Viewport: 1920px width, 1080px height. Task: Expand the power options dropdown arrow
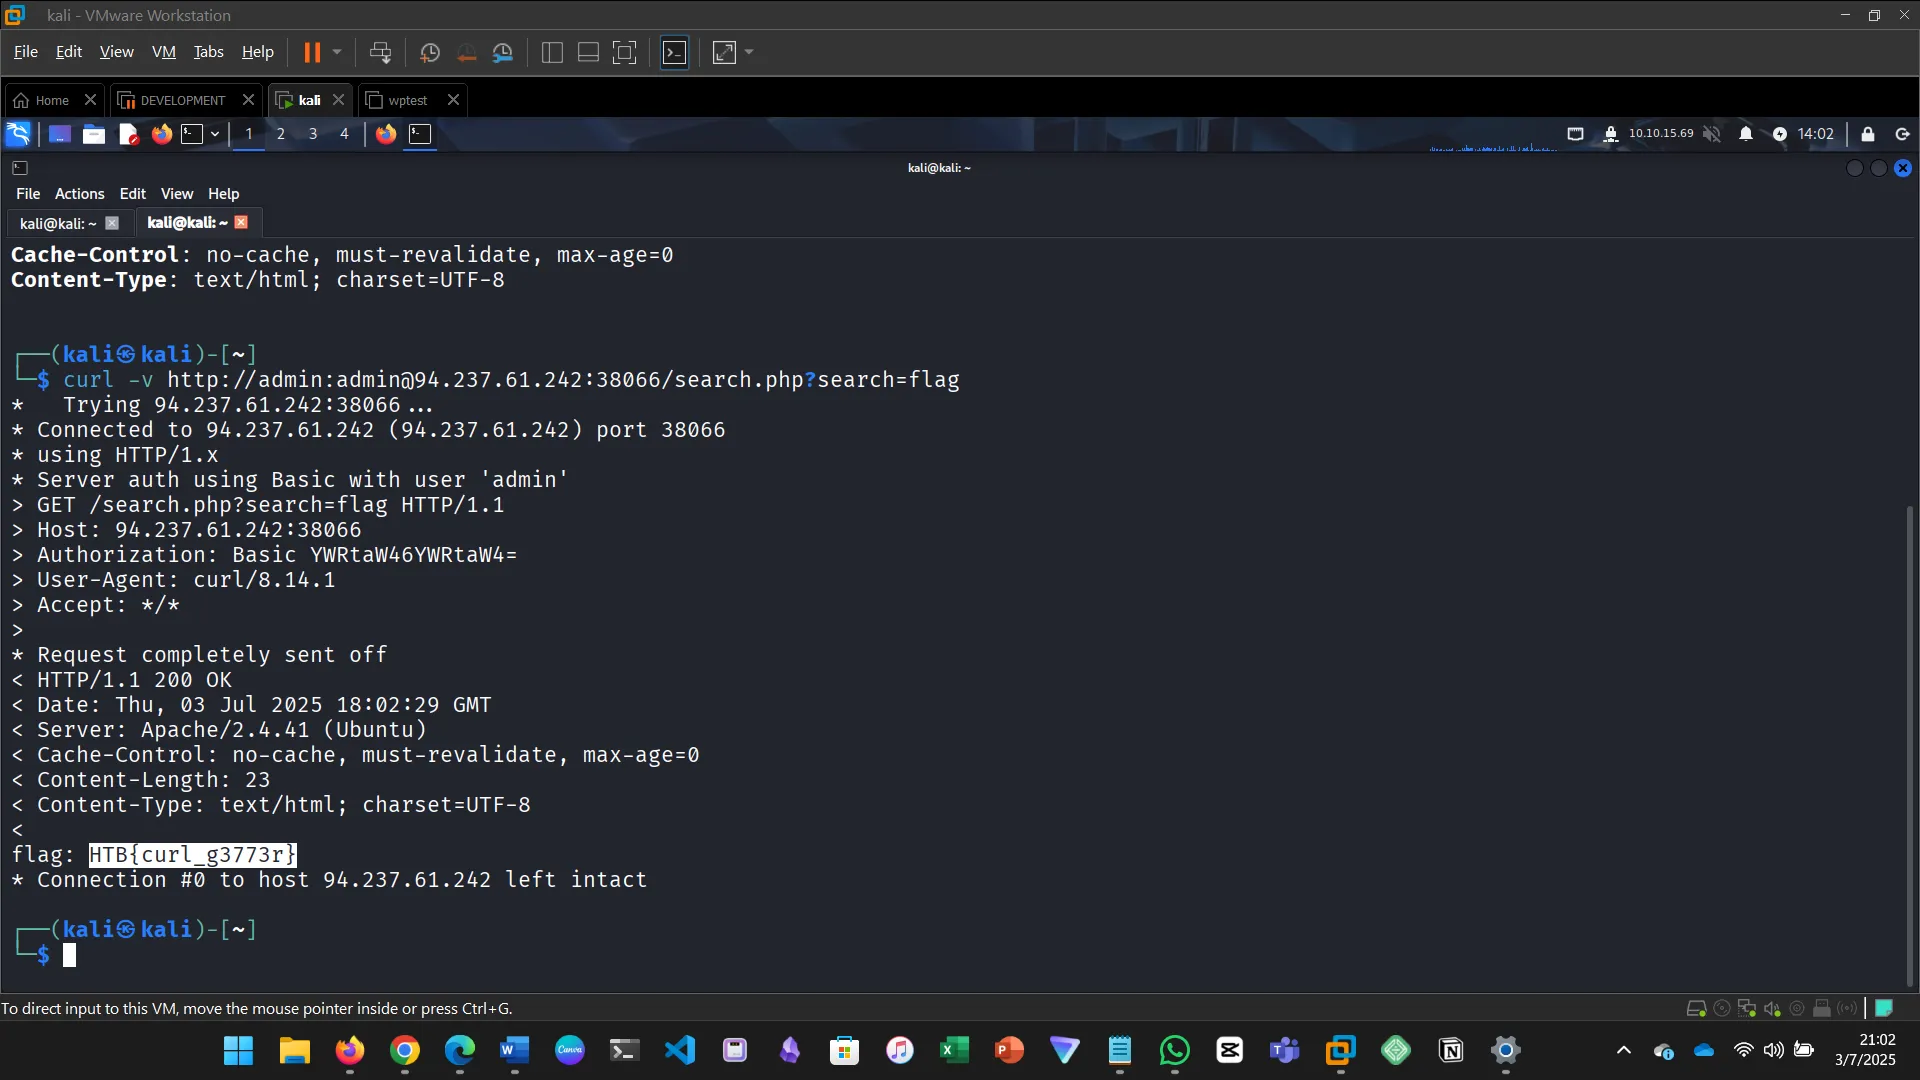(x=337, y=52)
